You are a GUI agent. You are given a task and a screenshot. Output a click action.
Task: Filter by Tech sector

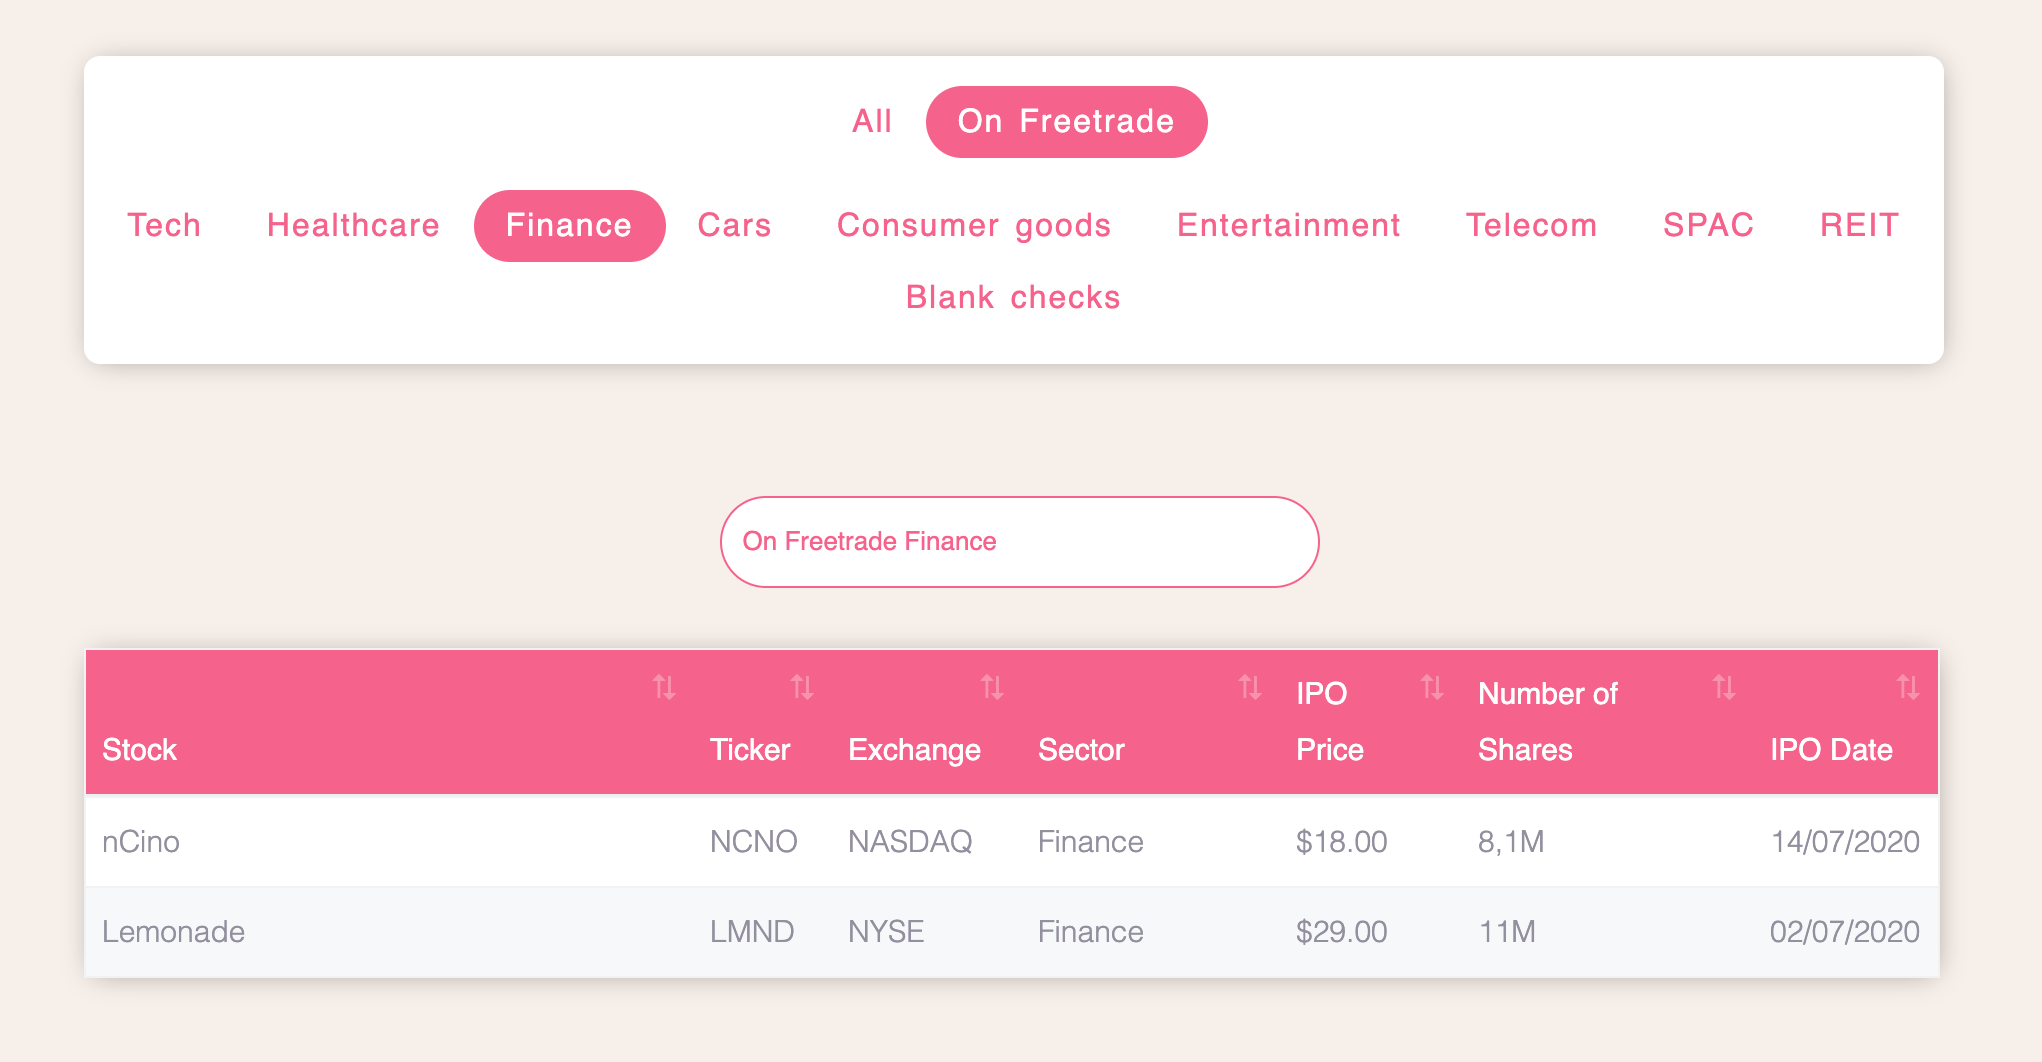[164, 226]
